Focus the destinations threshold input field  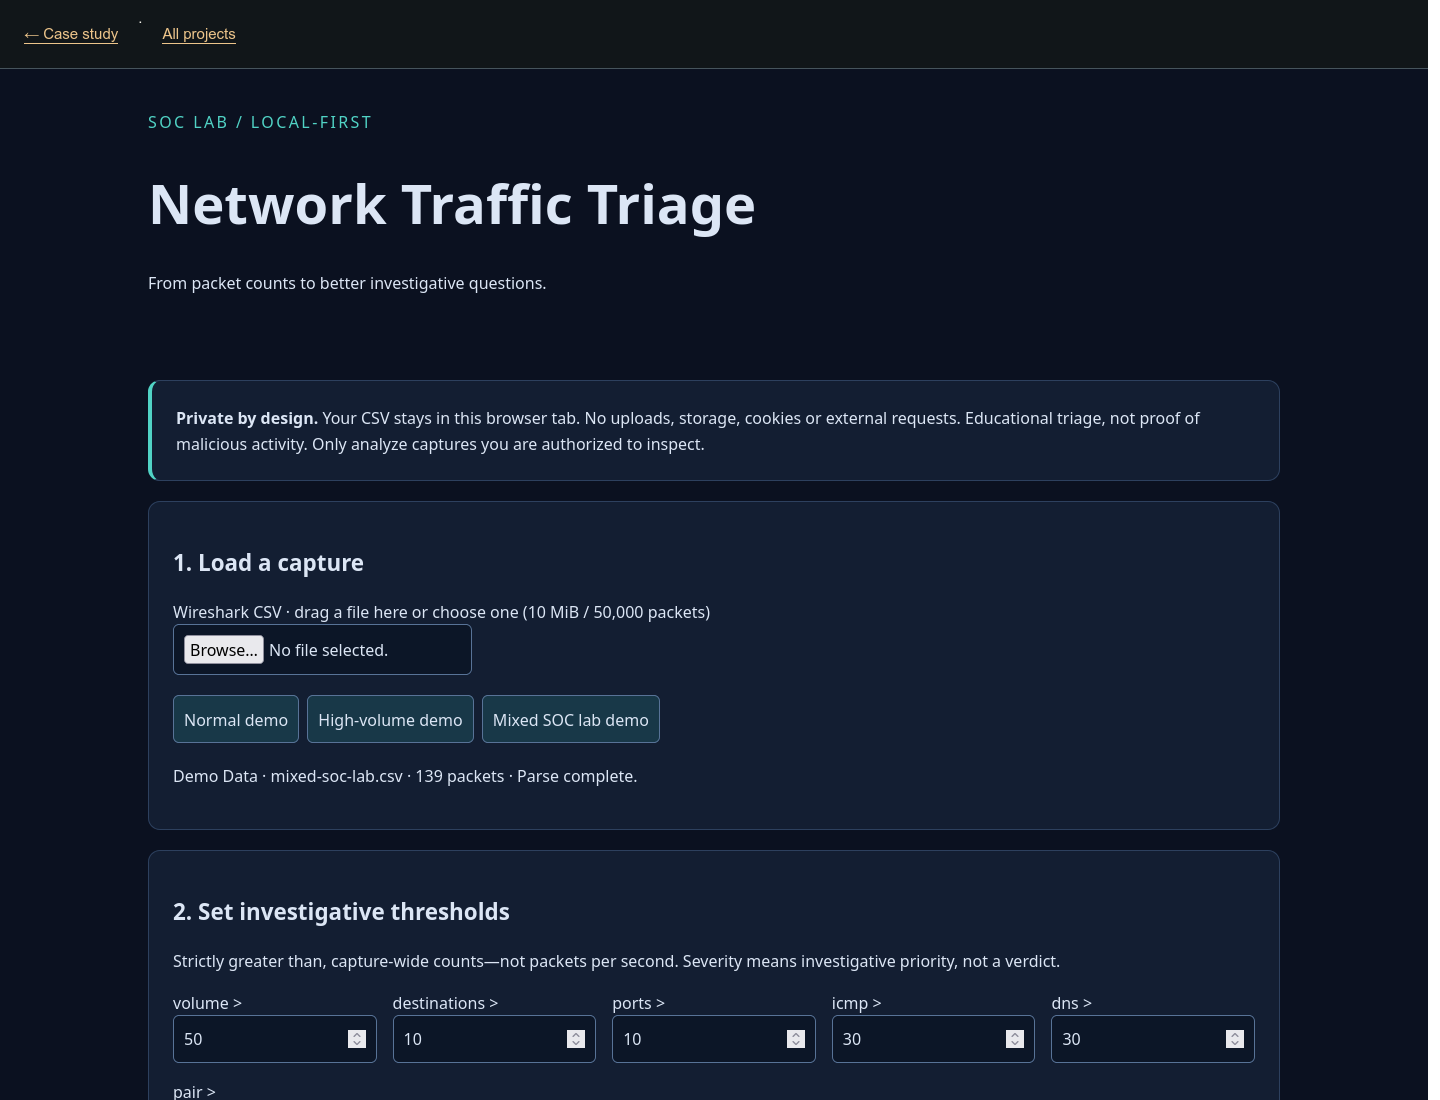pyautogui.click(x=494, y=1039)
